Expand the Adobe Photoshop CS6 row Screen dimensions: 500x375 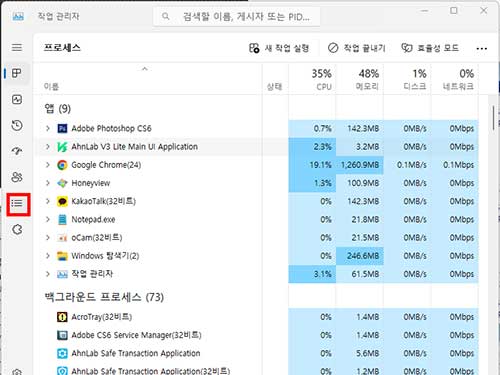48,128
